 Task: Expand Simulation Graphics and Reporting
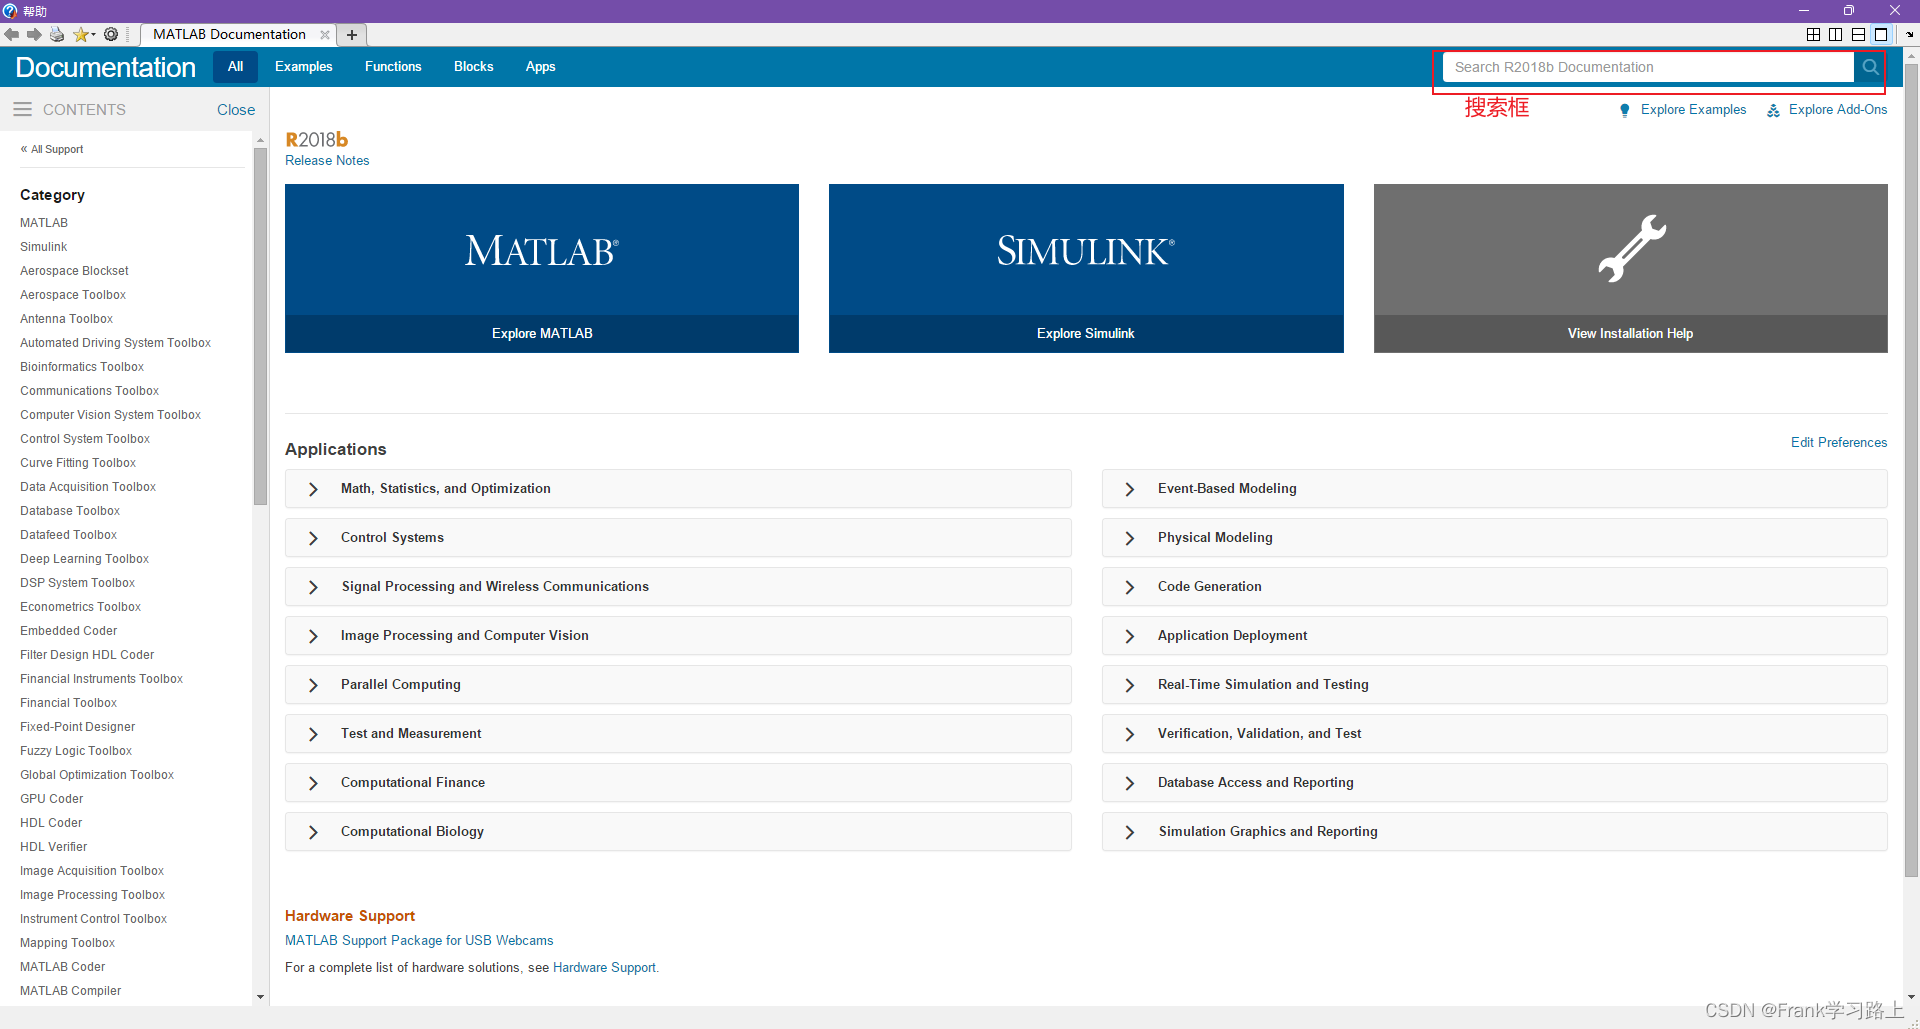[x=1495, y=832]
